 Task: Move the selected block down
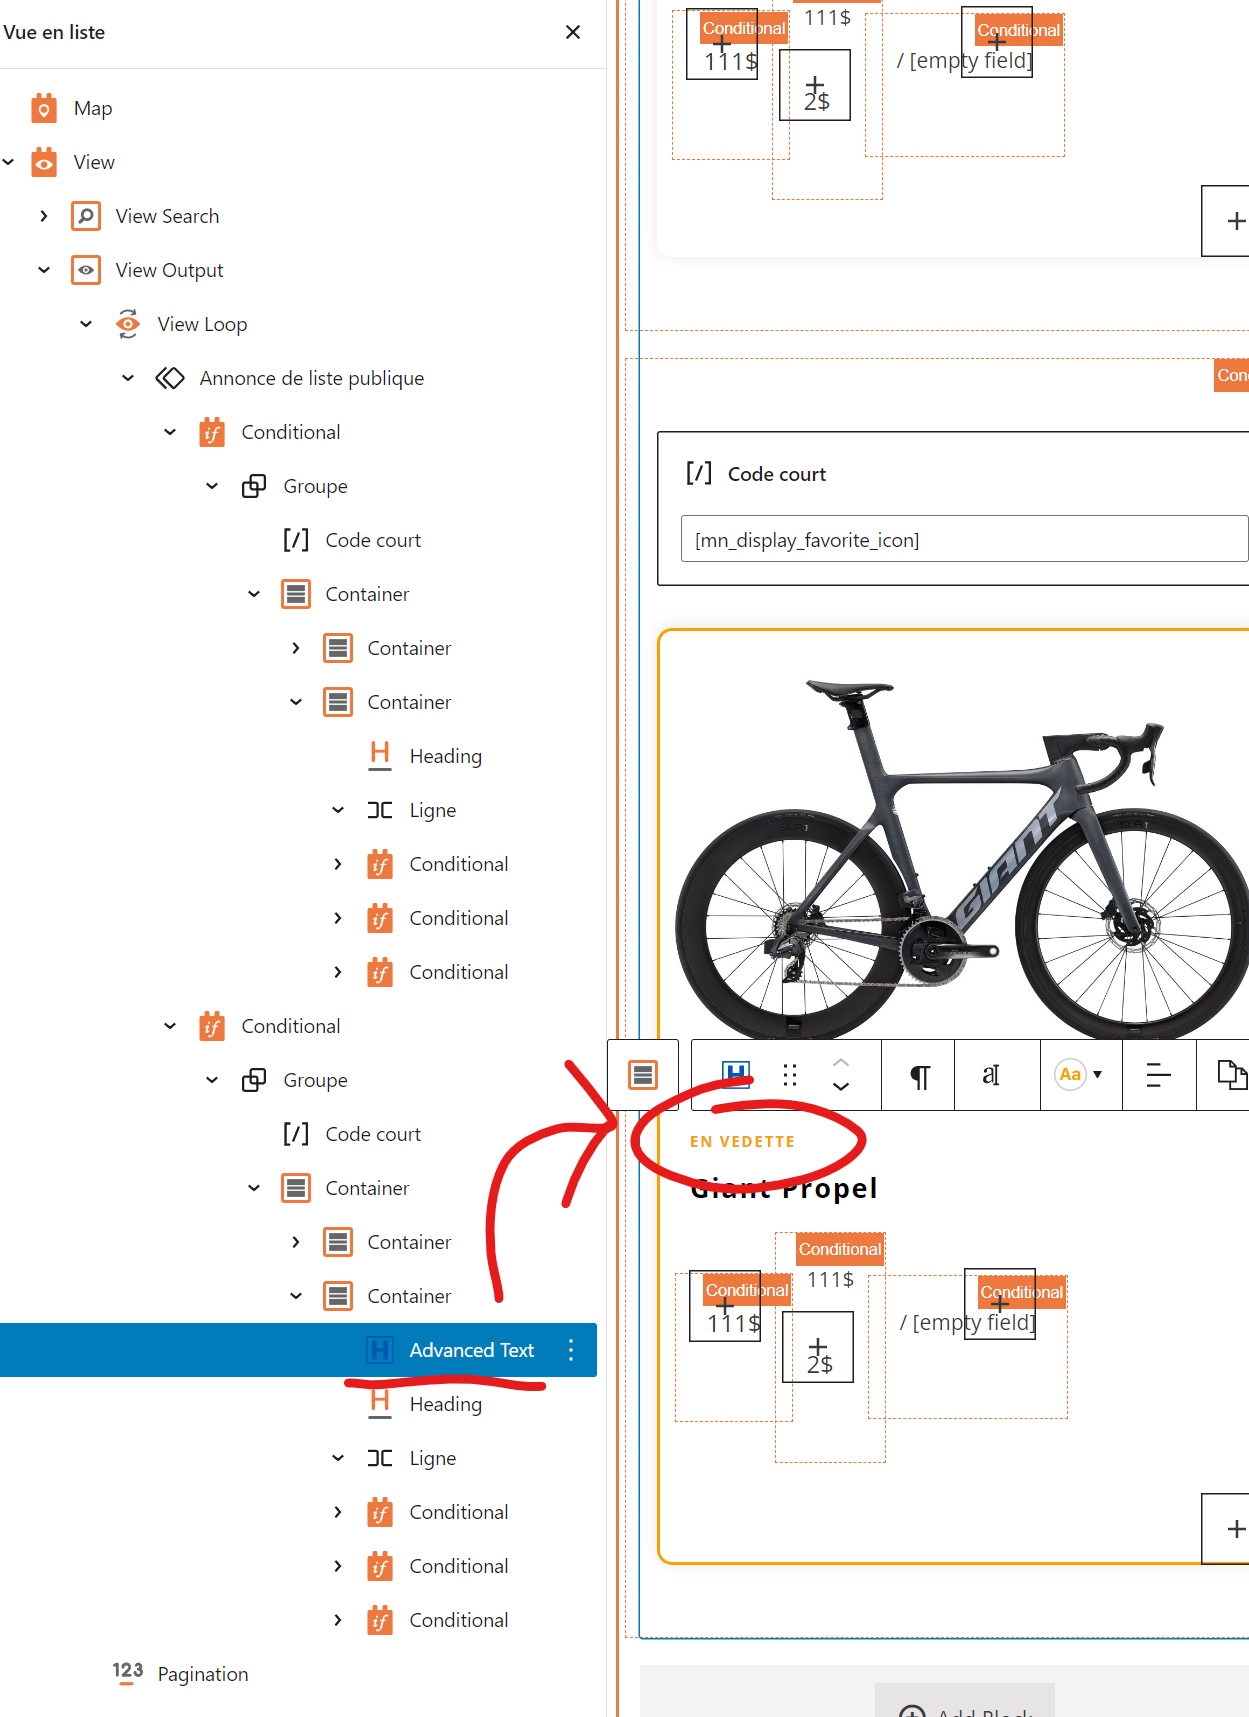pos(841,1087)
